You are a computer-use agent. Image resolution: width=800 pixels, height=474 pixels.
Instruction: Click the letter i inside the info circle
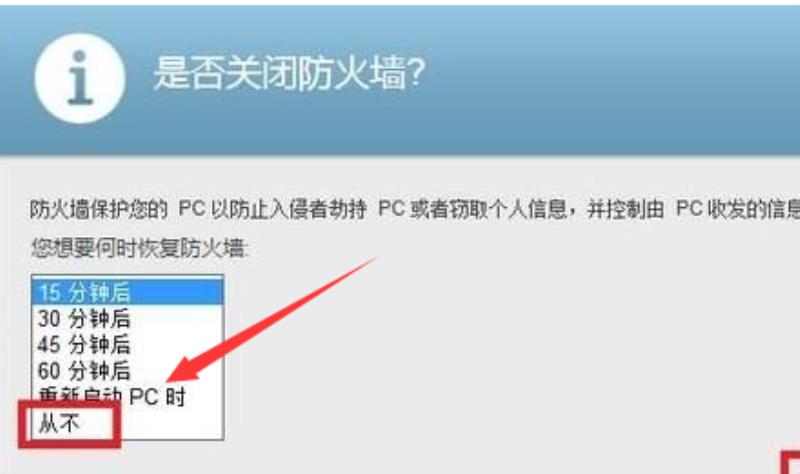click(x=80, y=78)
